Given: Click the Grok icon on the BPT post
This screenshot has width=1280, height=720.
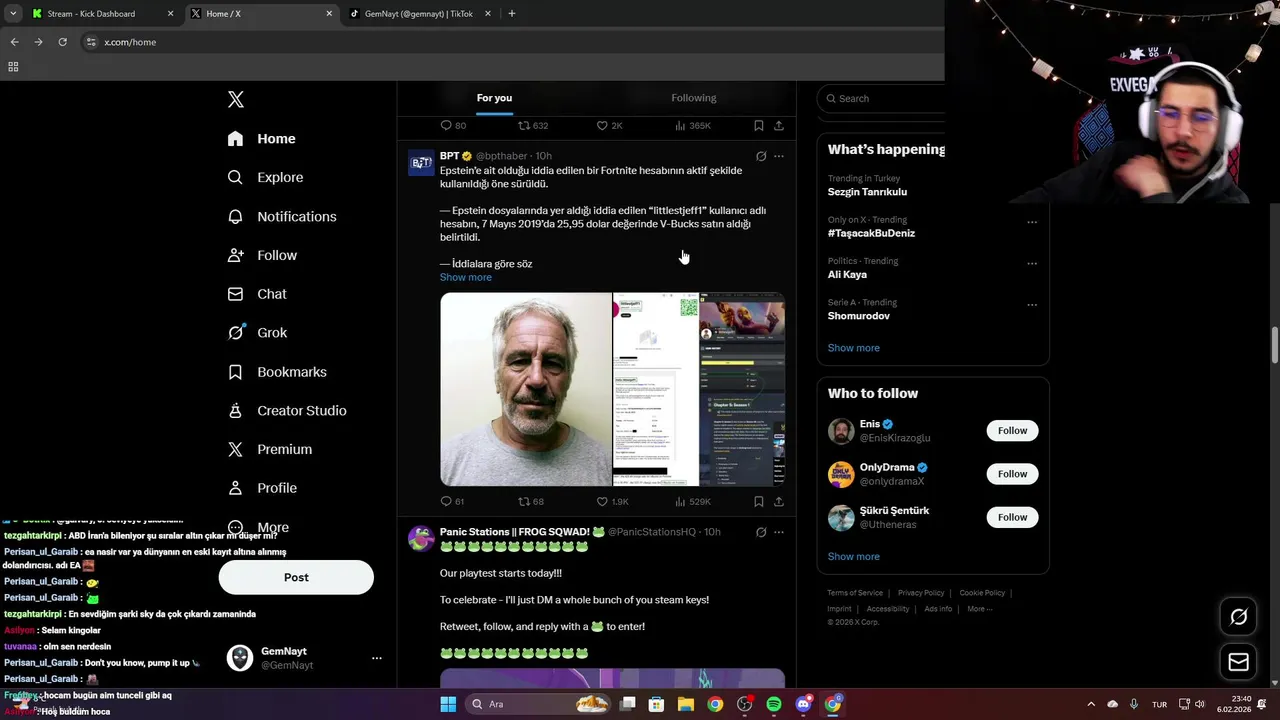Looking at the screenshot, I should tap(761, 156).
